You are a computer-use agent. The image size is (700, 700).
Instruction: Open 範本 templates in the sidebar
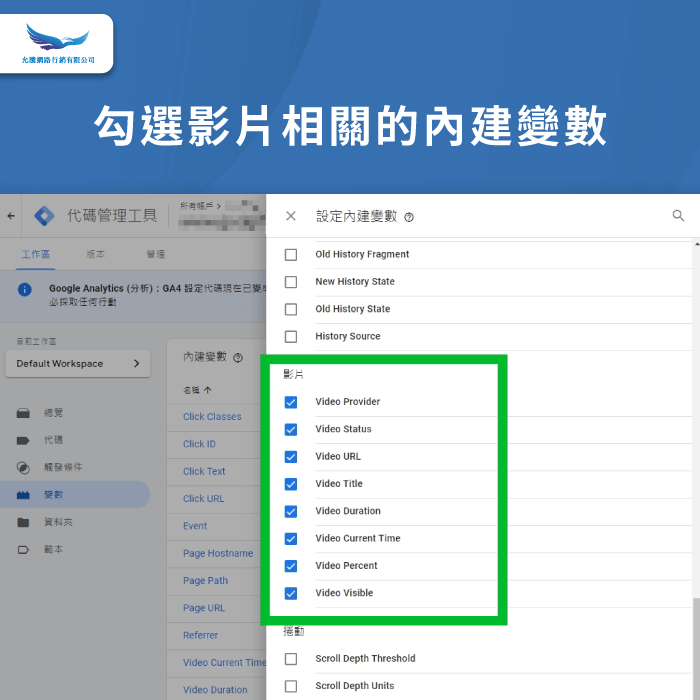point(53,549)
